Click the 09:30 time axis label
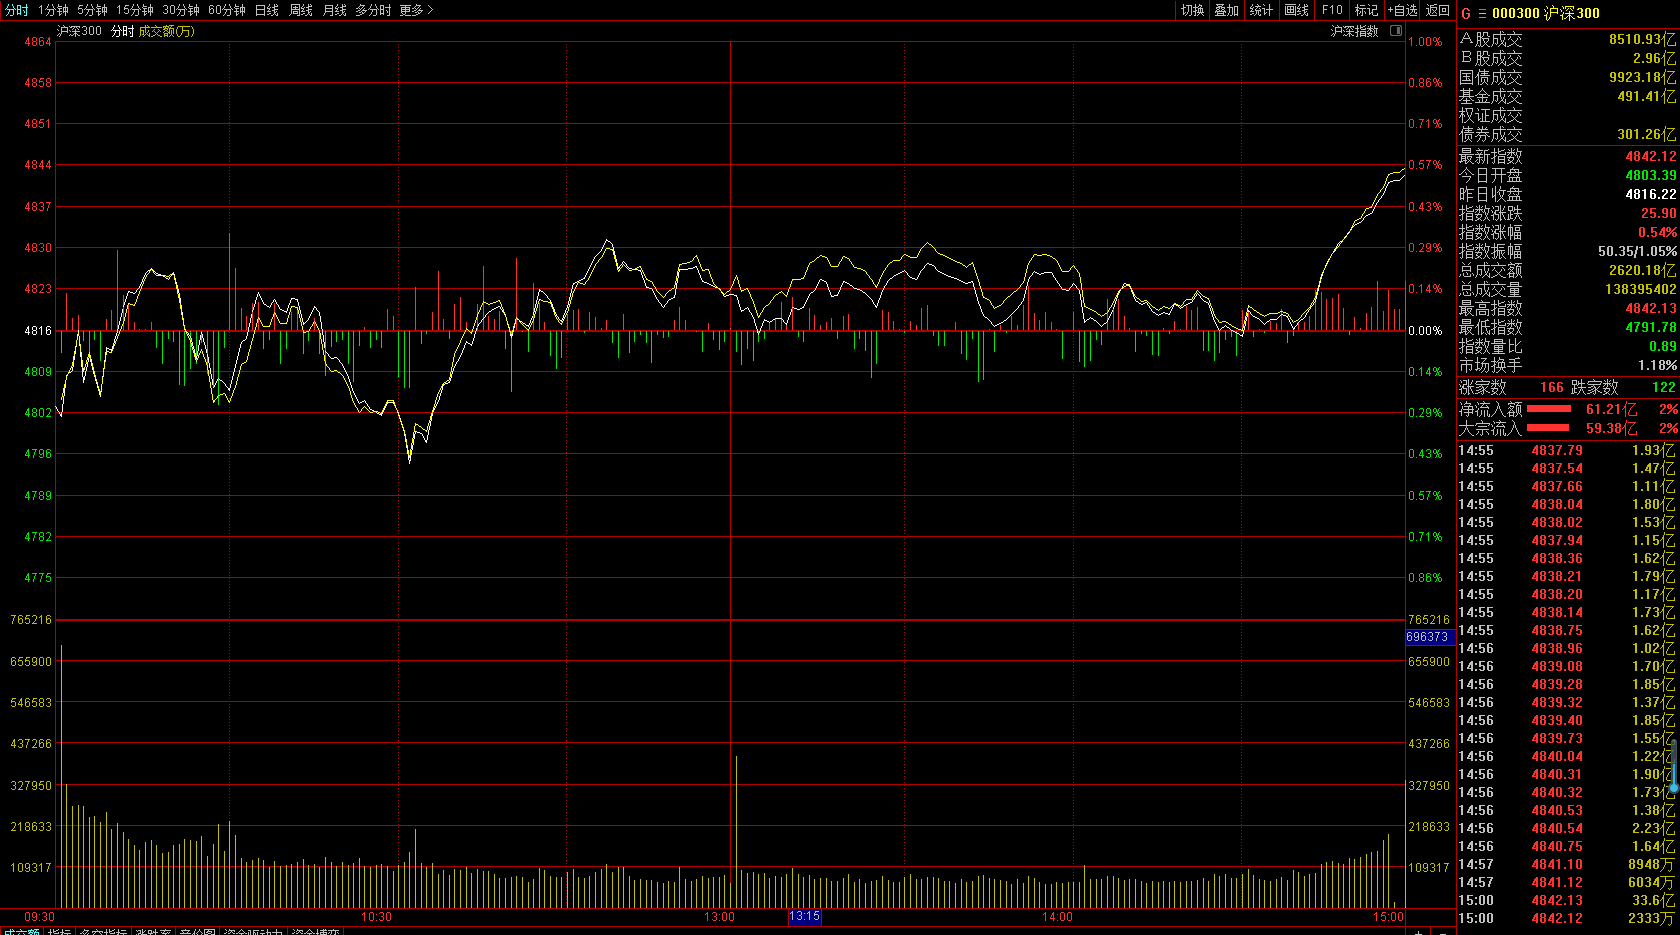 [40, 916]
